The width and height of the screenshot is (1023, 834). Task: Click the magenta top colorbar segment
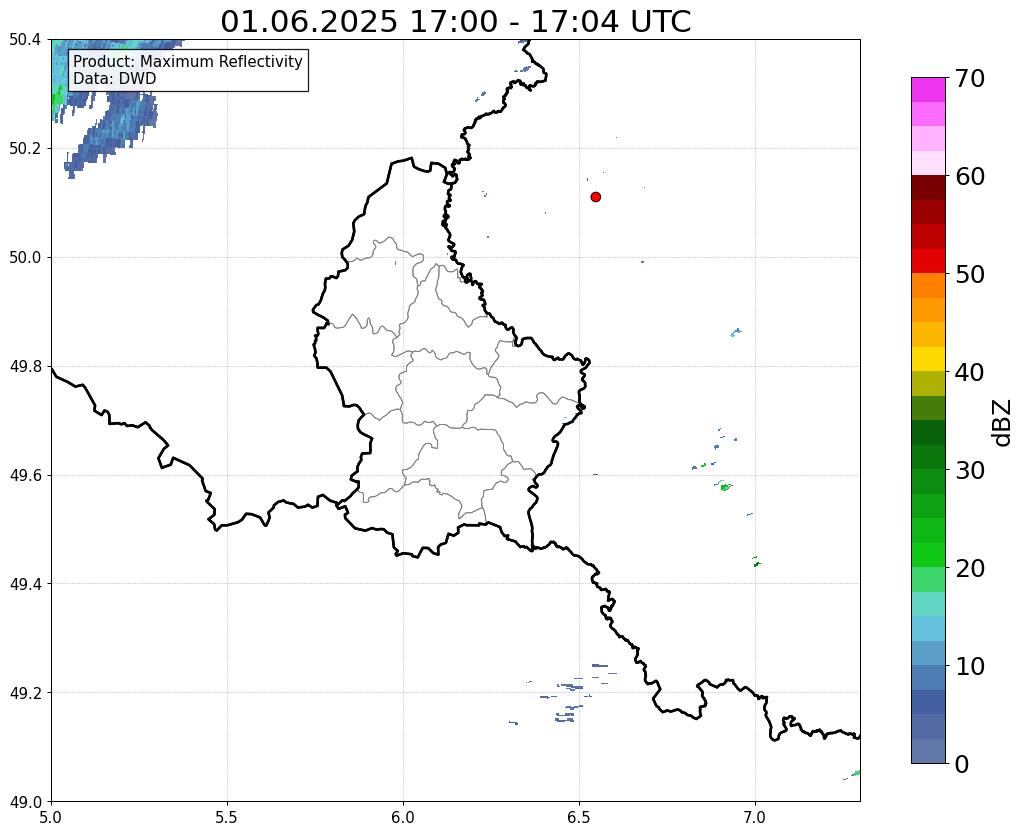tap(928, 89)
